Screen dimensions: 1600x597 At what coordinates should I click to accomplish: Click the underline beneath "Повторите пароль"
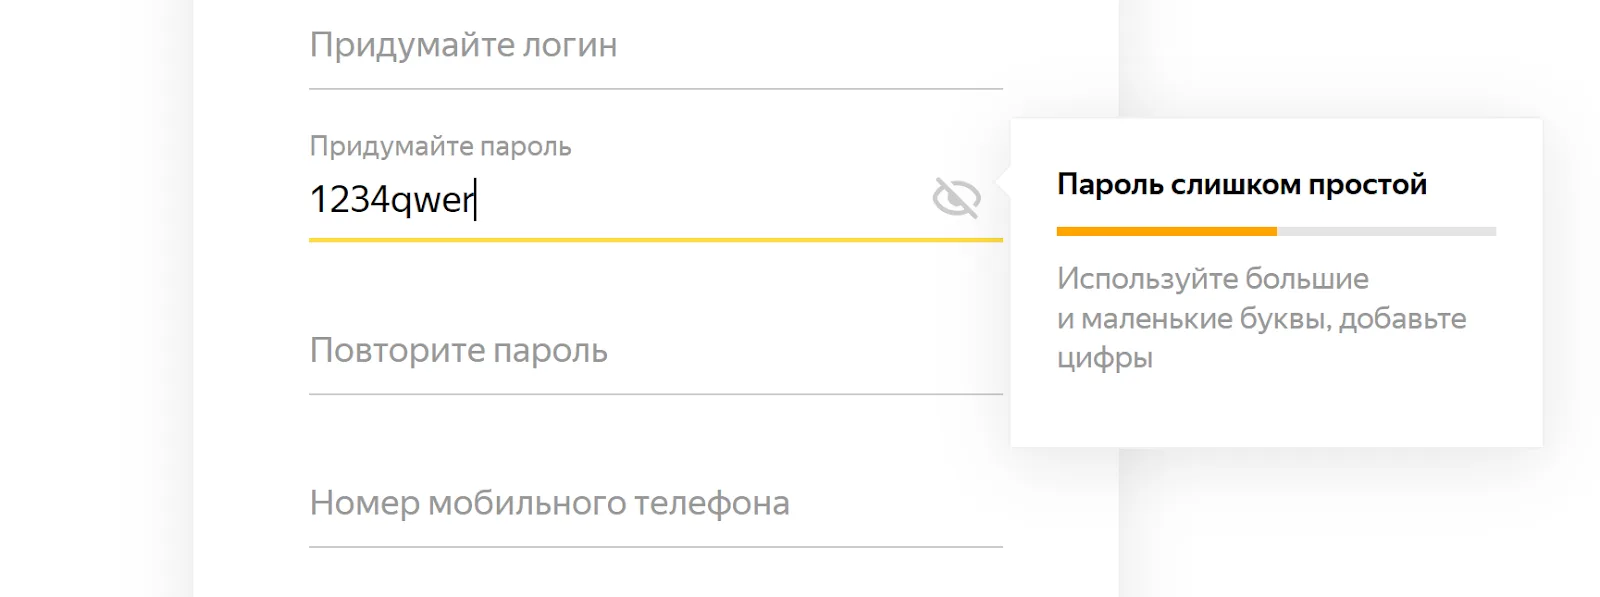point(656,394)
